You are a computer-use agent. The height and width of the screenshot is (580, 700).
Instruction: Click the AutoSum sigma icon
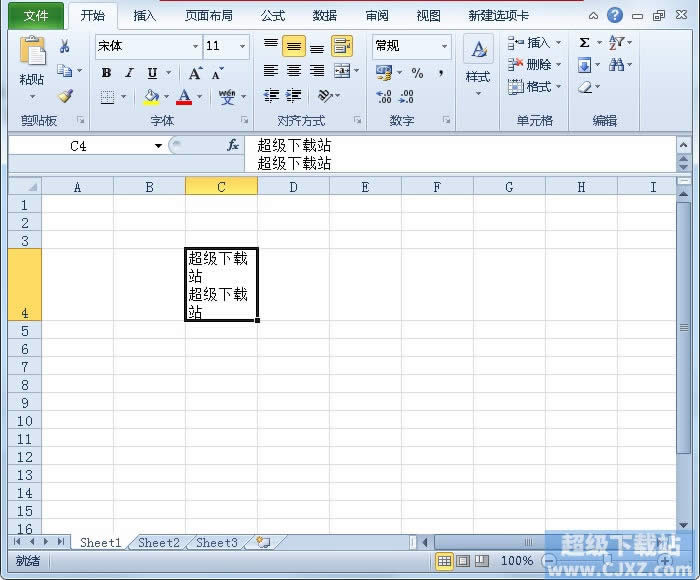(584, 43)
